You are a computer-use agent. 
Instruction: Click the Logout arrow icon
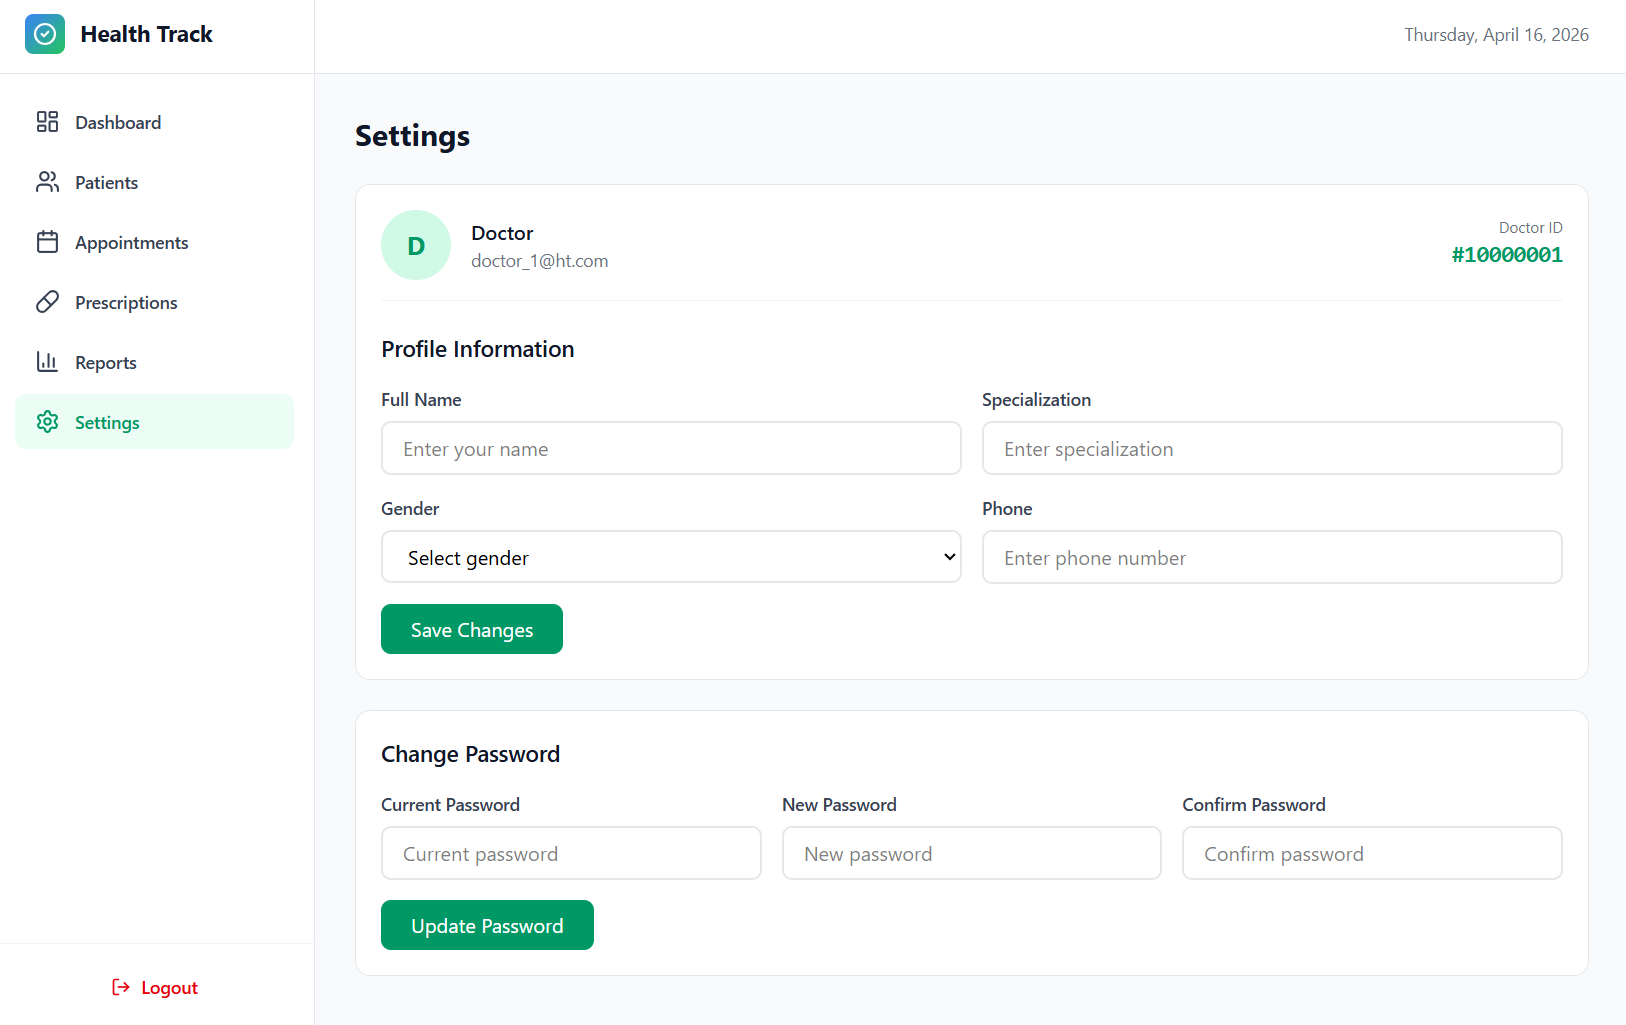pyautogui.click(x=121, y=988)
